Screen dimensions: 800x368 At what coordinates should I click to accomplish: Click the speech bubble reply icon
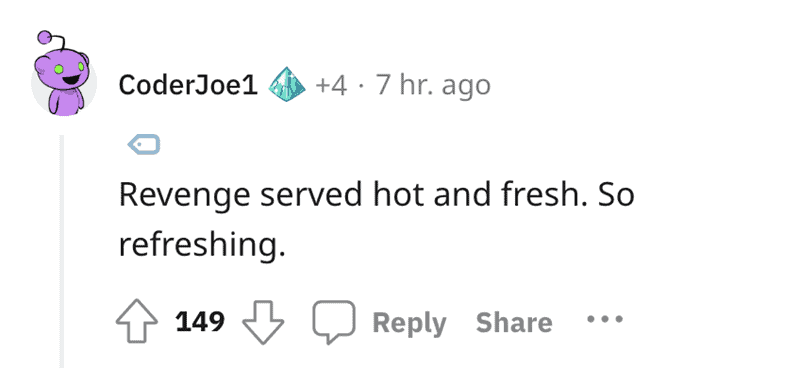click(x=334, y=322)
